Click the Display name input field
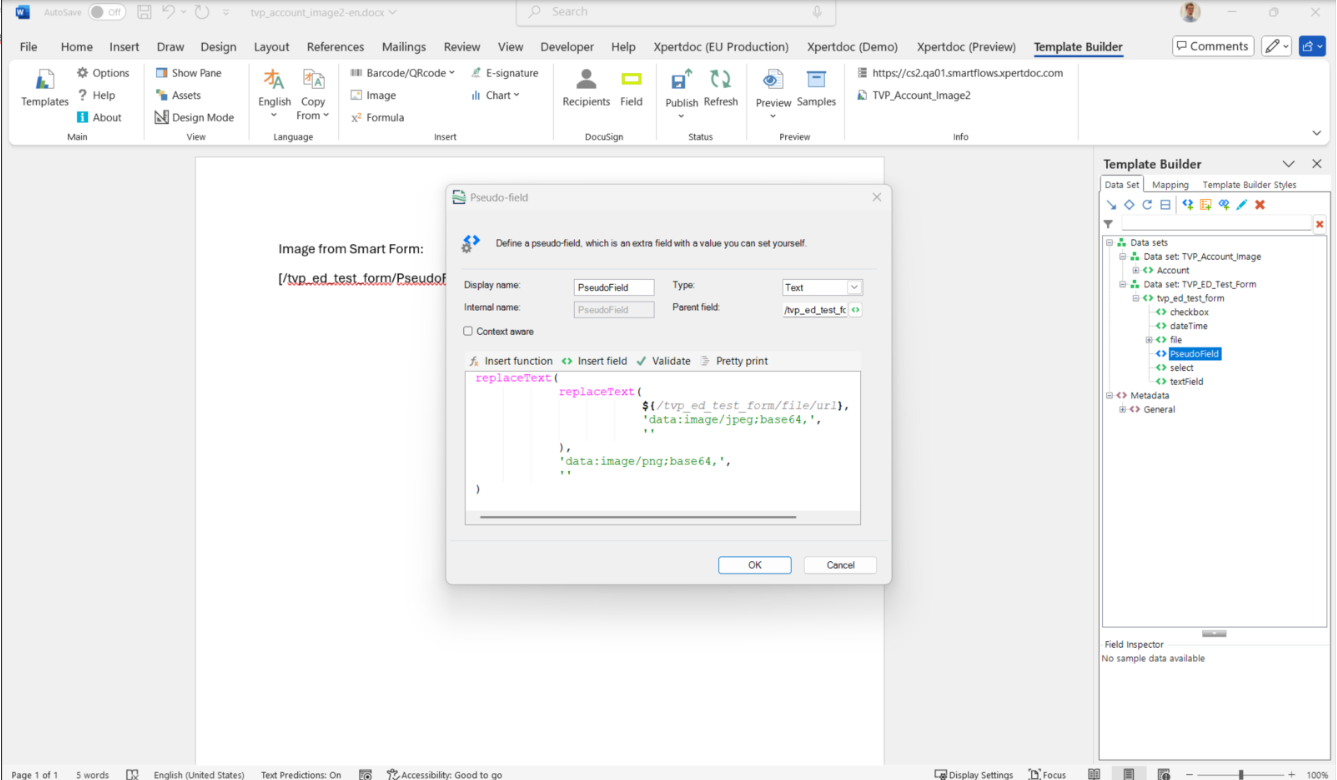This screenshot has height=780, width=1337. pyautogui.click(x=614, y=287)
